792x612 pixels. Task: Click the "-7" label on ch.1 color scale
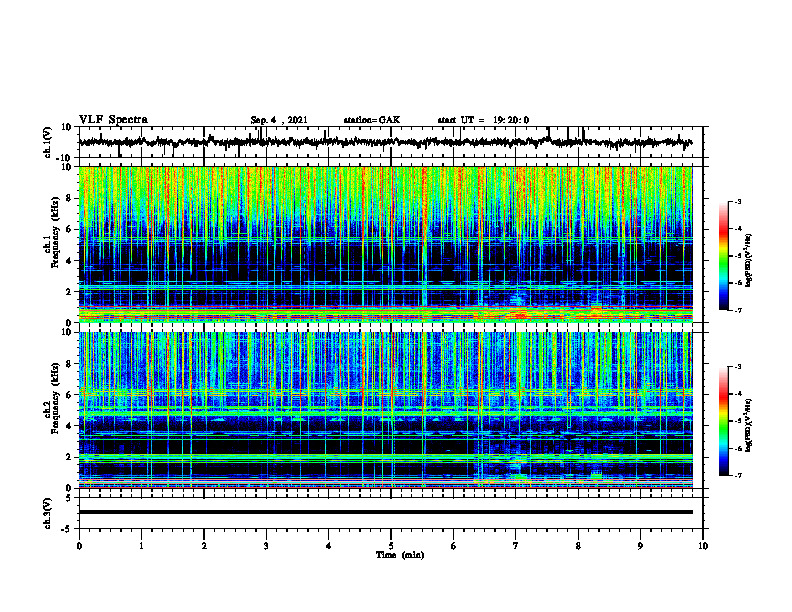coord(737,310)
